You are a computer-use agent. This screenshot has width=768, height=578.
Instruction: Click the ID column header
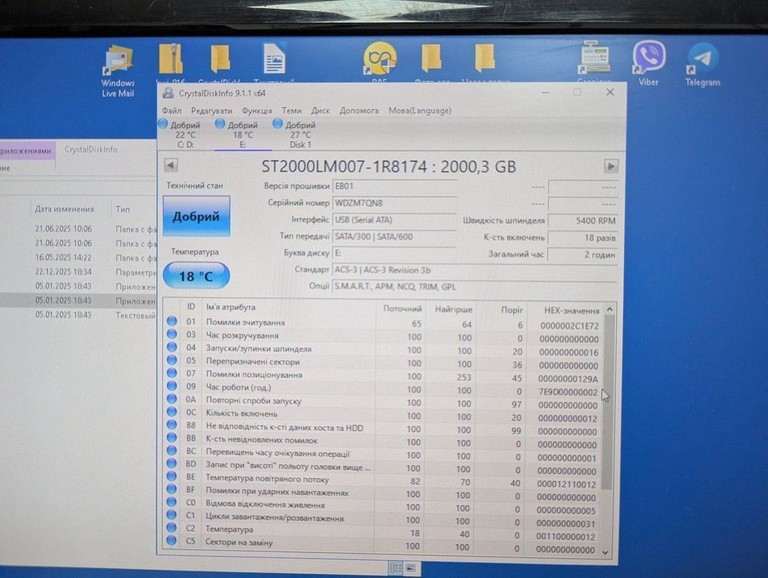point(191,307)
